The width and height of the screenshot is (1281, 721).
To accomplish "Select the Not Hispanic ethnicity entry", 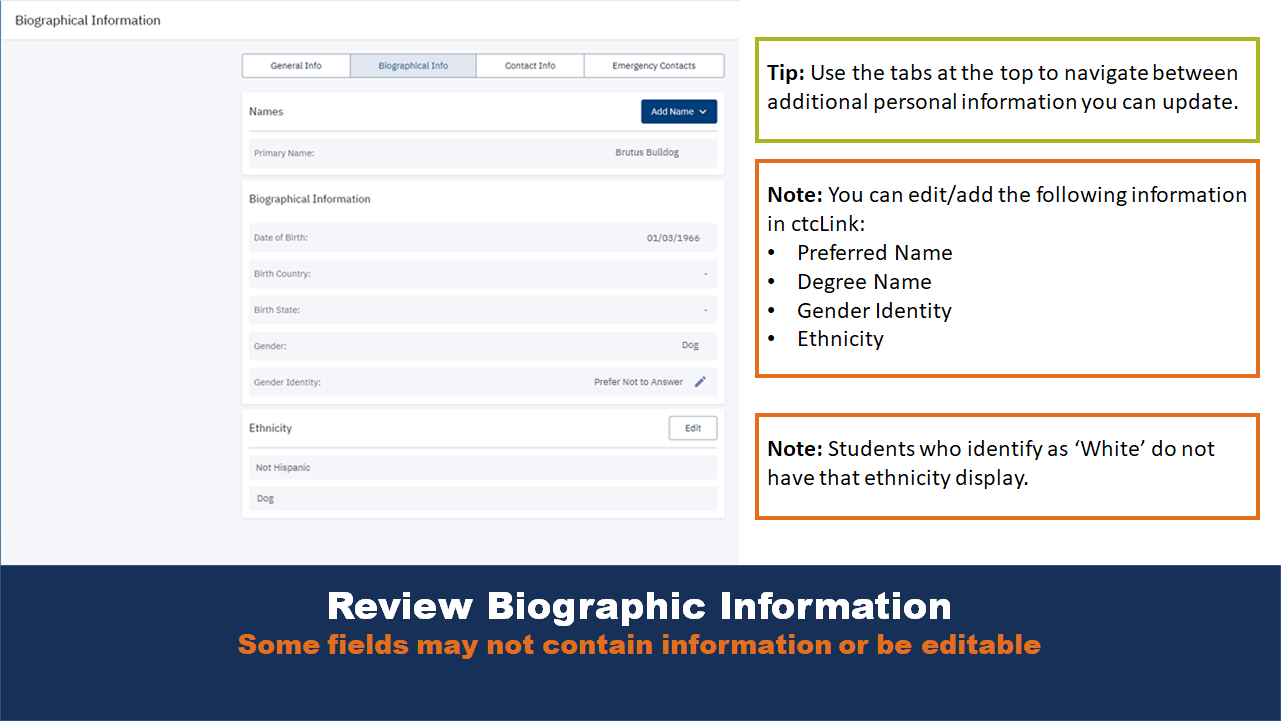I will pyautogui.click(x=482, y=466).
